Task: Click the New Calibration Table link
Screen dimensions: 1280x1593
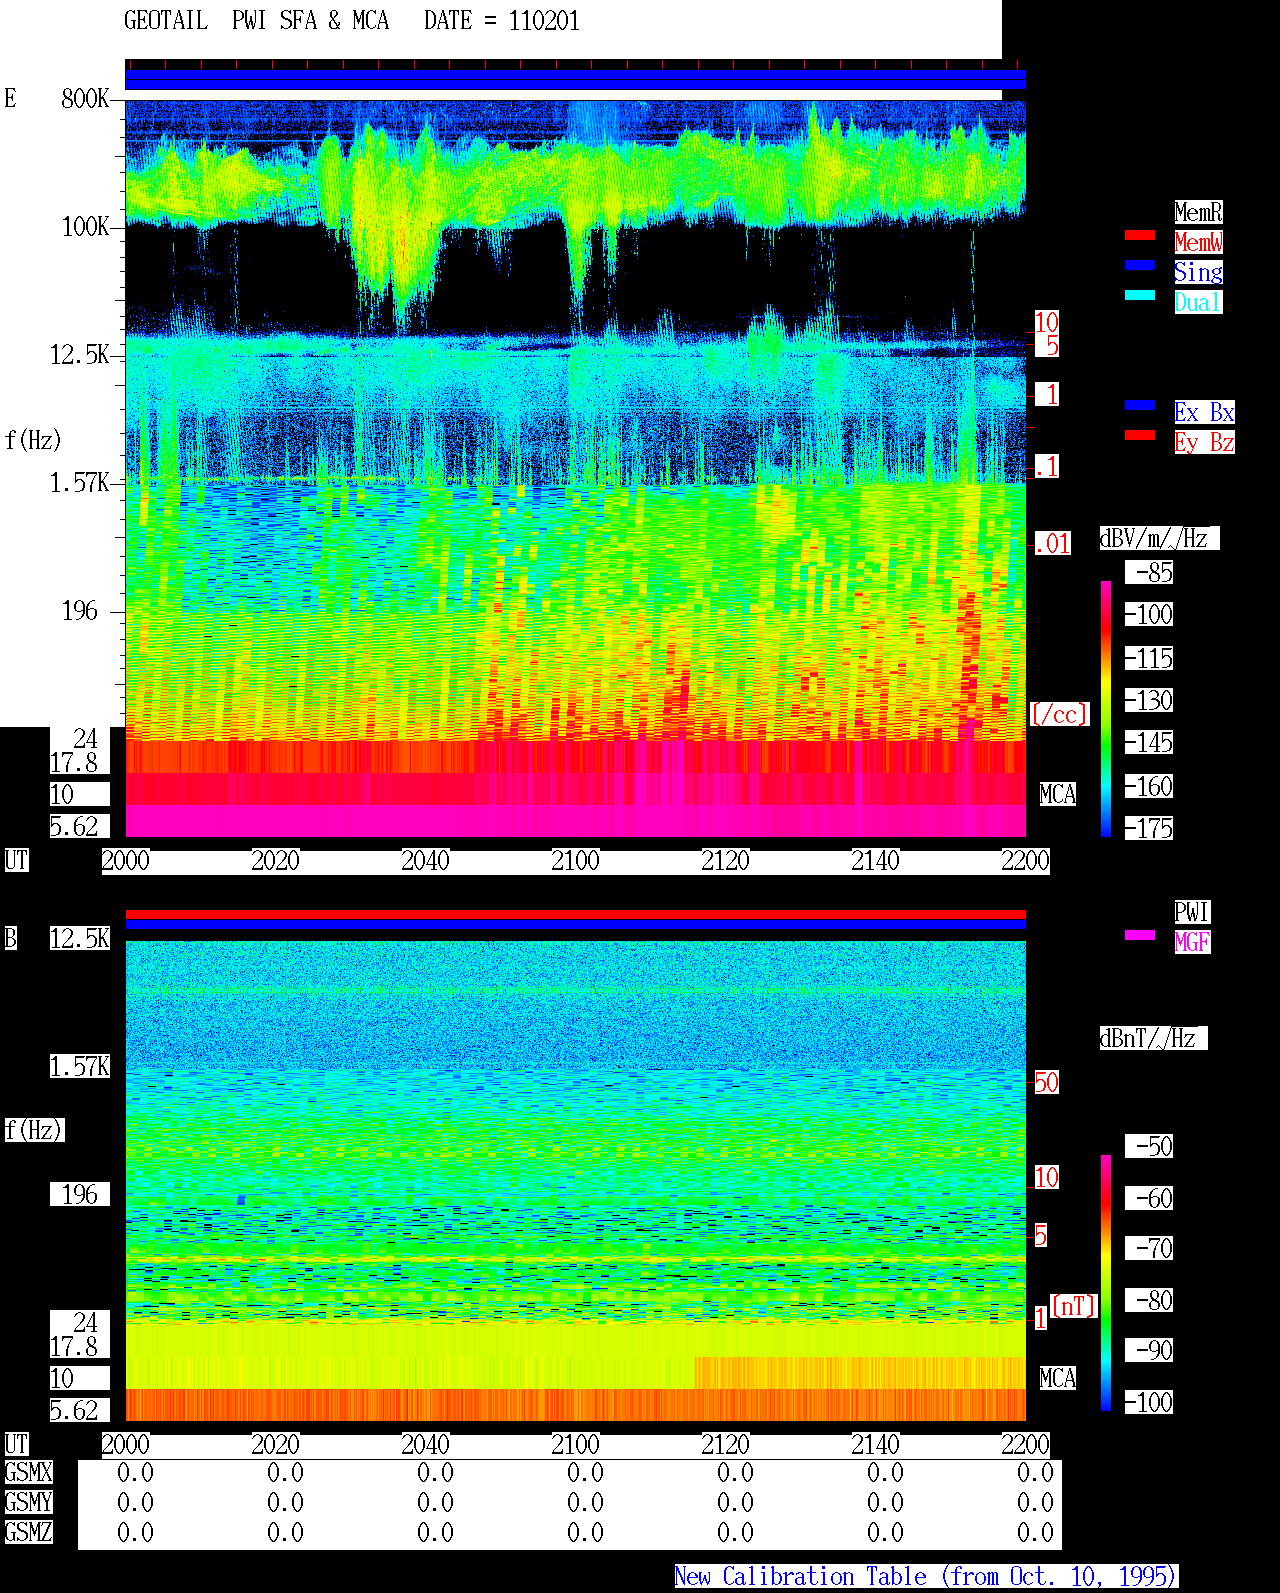Action: (926, 1577)
